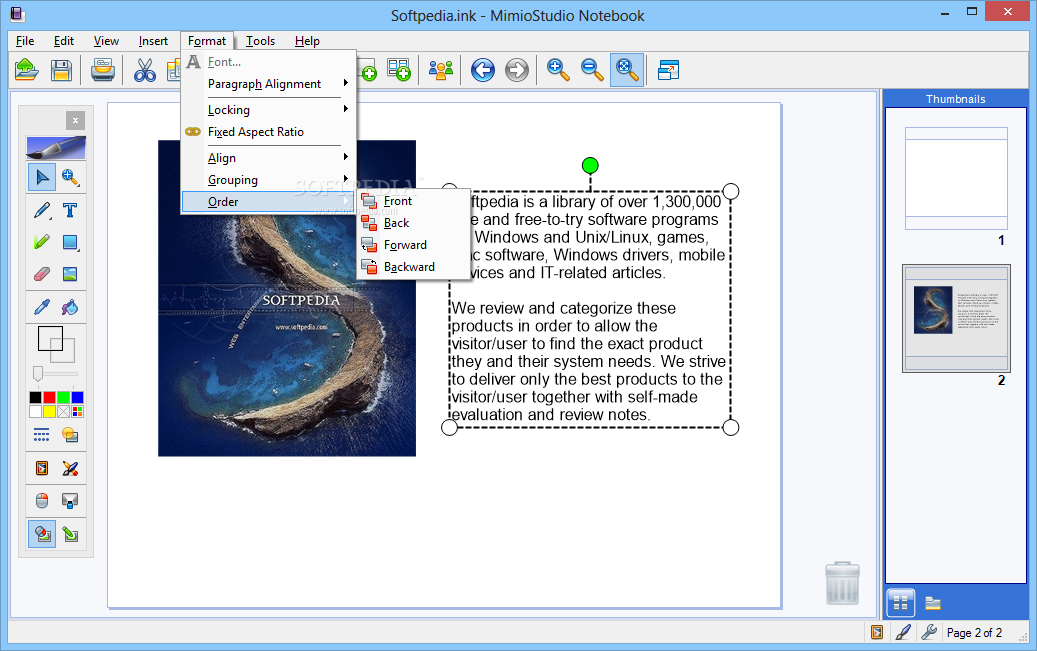Go to previous page with blue arrow
This screenshot has height=651, width=1037.
(483, 69)
